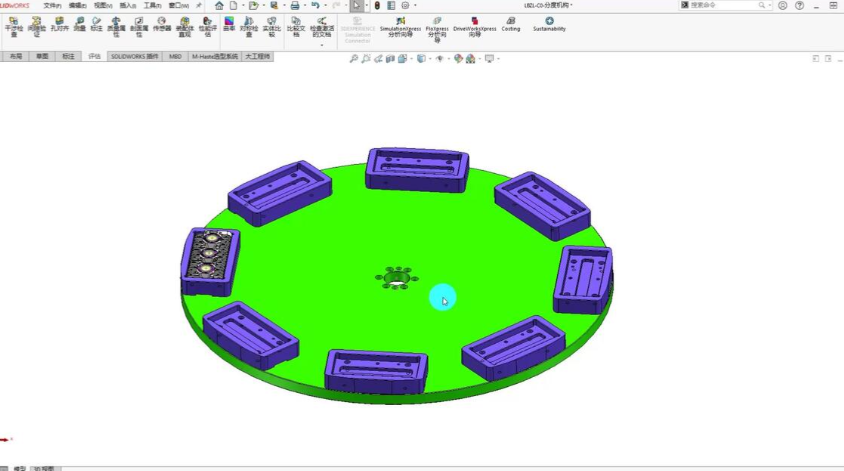The height and width of the screenshot is (471, 844).
Task: Open Section Properties (剖面属性)
Action: (139, 26)
